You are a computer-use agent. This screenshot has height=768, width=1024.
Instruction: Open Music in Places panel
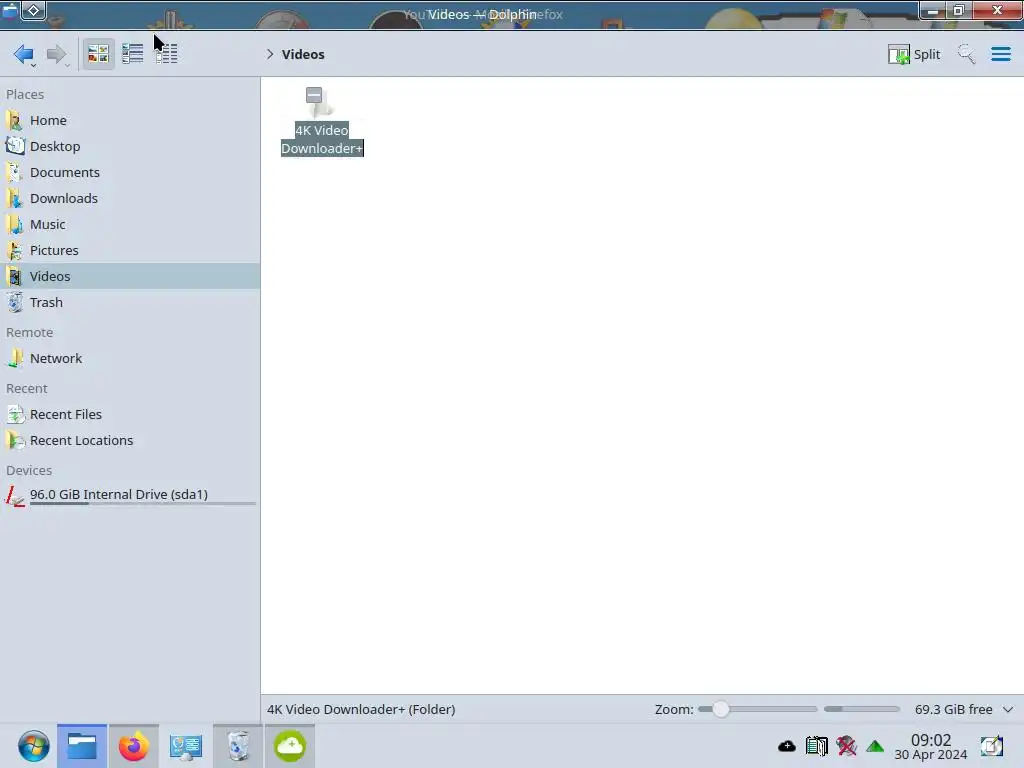[x=130, y=225]
